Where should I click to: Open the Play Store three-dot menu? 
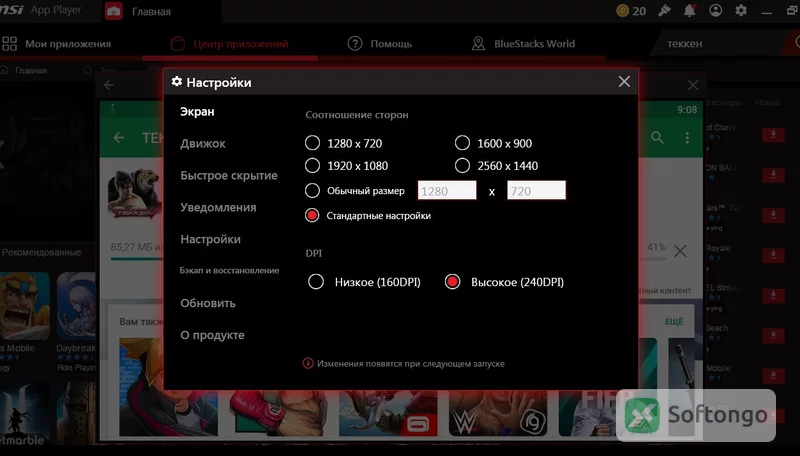coord(687,137)
